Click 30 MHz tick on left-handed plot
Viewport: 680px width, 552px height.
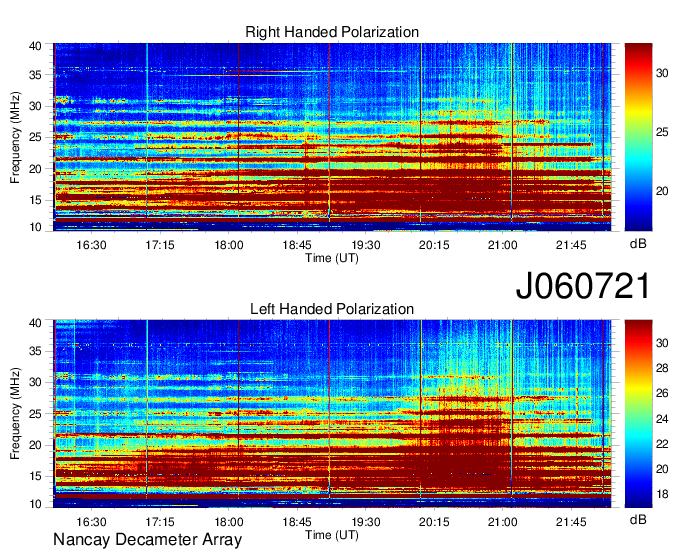click(36, 382)
